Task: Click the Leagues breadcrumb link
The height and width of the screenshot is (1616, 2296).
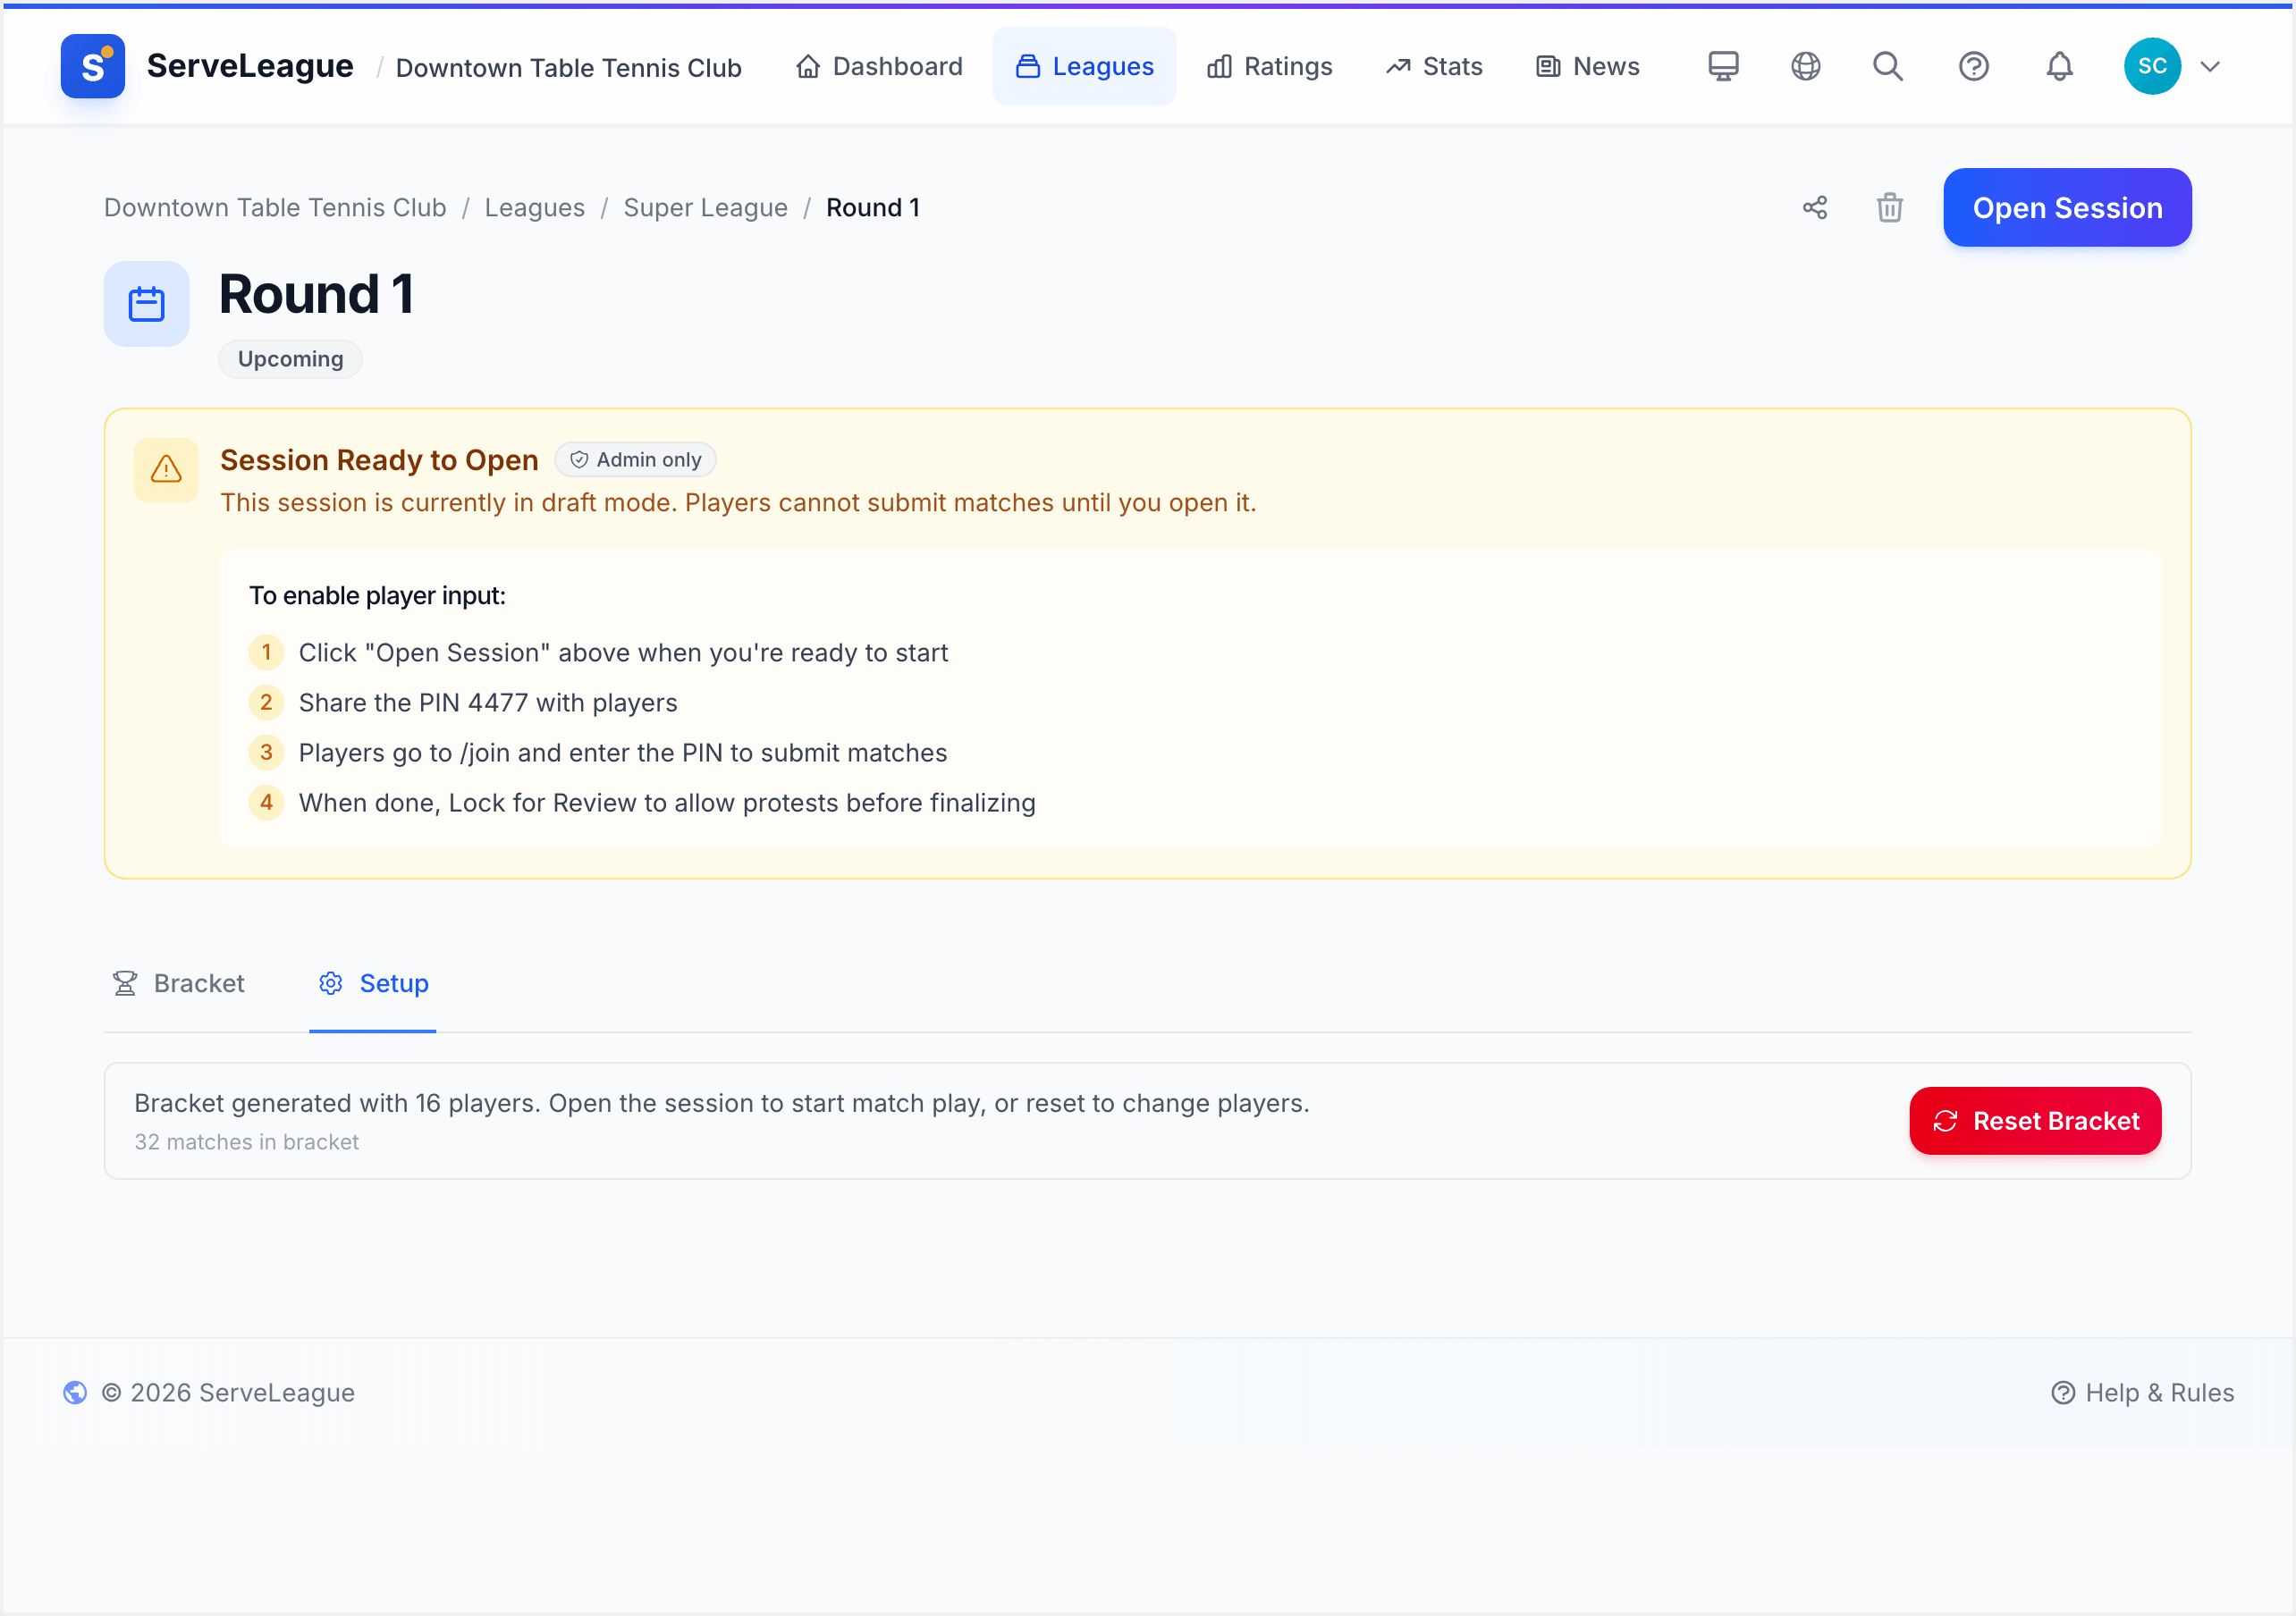Action: (x=535, y=207)
